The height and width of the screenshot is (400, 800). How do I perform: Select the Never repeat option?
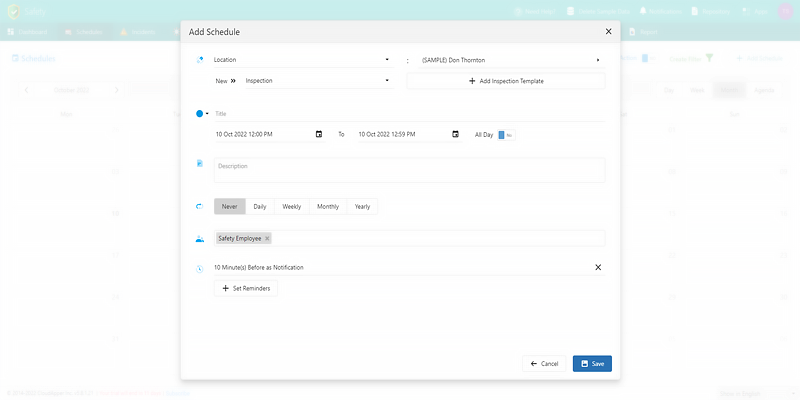(x=229, y=207)
